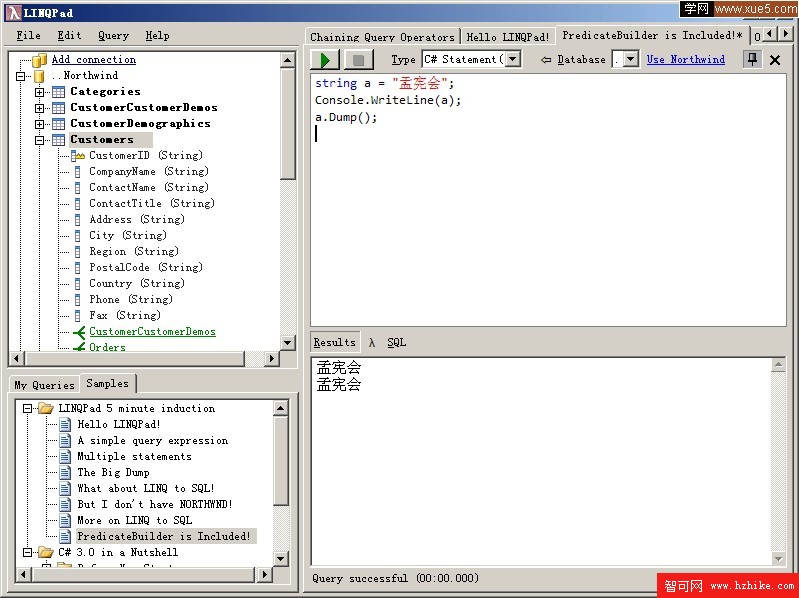The height and width of the screenshot is (598, 799).
Task: Switch to the My Queries tab
Action: [x=44, y=386]
